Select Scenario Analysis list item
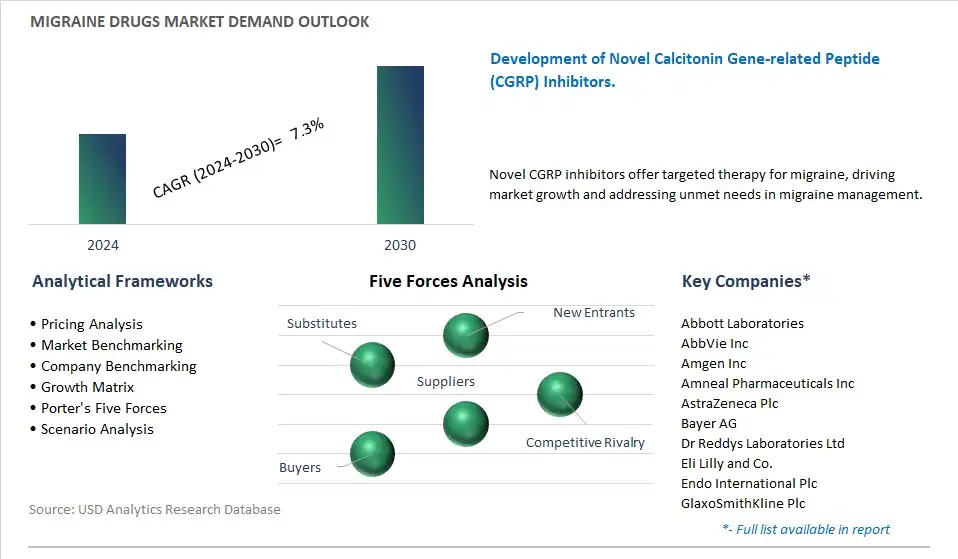This screenshot has width=958, height=559. (92, 429)
